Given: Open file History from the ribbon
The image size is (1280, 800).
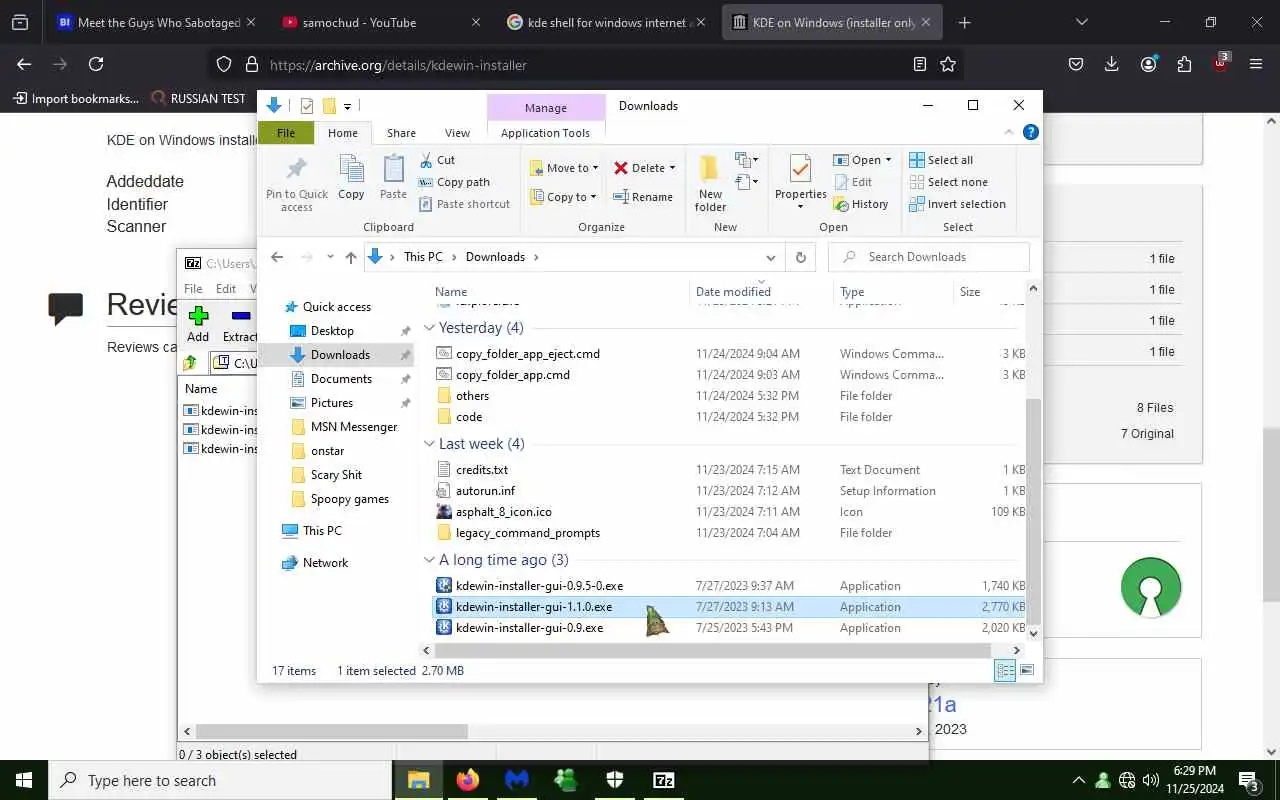Looking at the screenshot, I should coord(860,204).
